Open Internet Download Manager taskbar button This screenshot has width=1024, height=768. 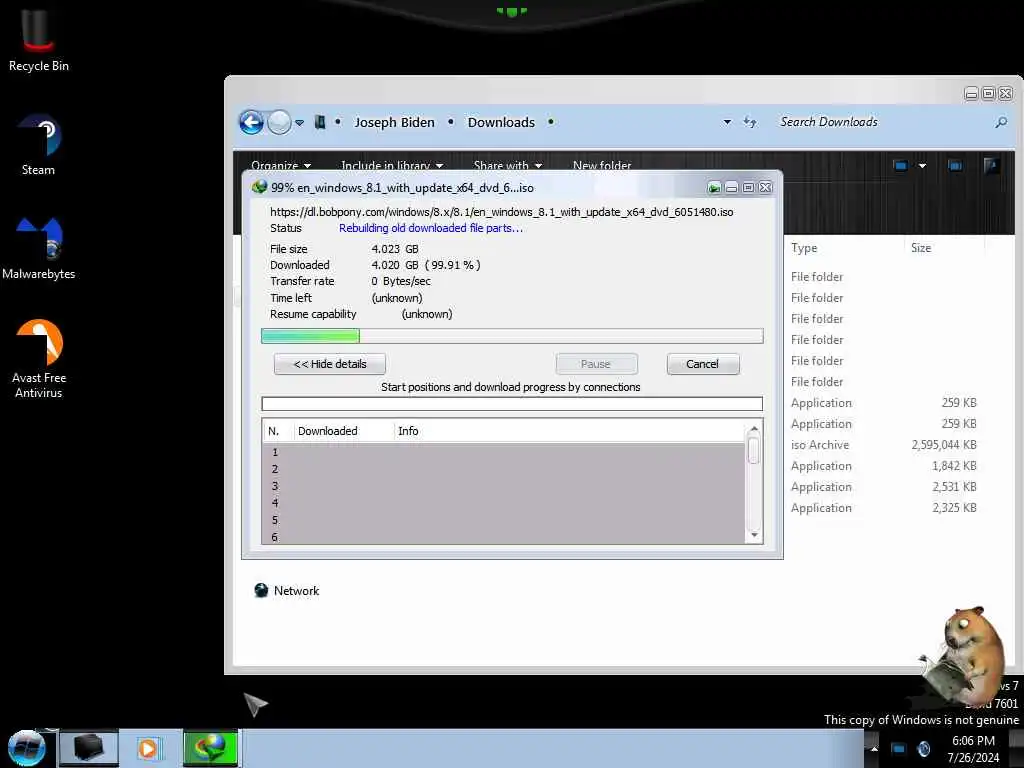[210, 748]
